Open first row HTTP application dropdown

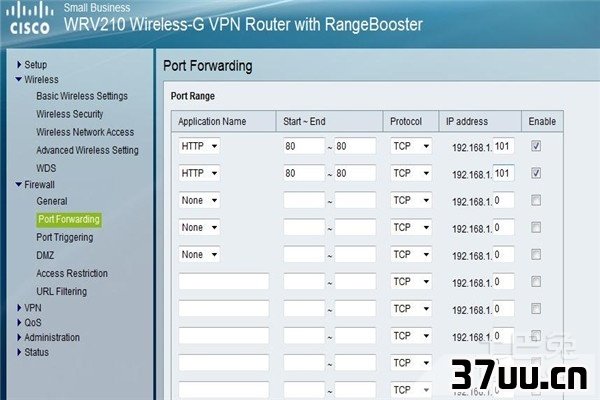[x=199, y=146]
